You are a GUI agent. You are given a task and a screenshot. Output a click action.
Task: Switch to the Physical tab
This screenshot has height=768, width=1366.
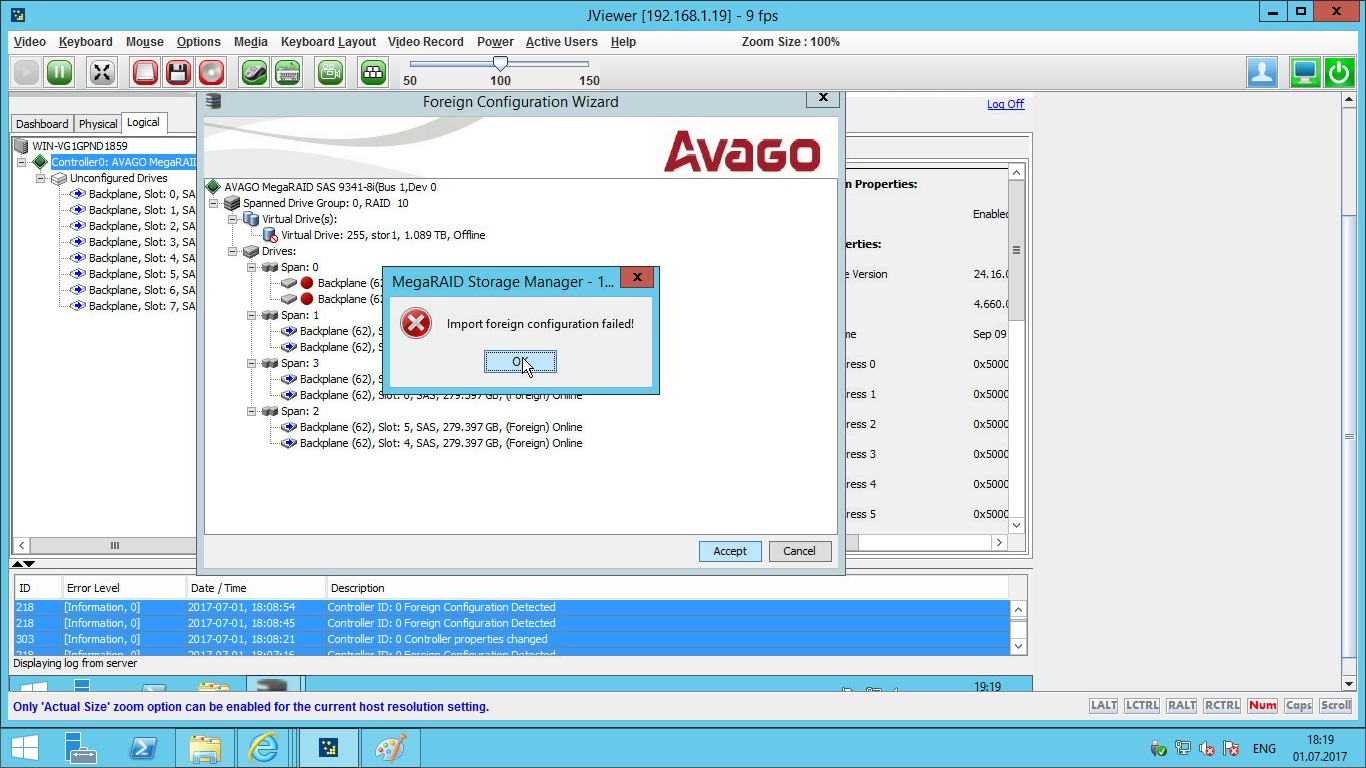coord(98,124)
